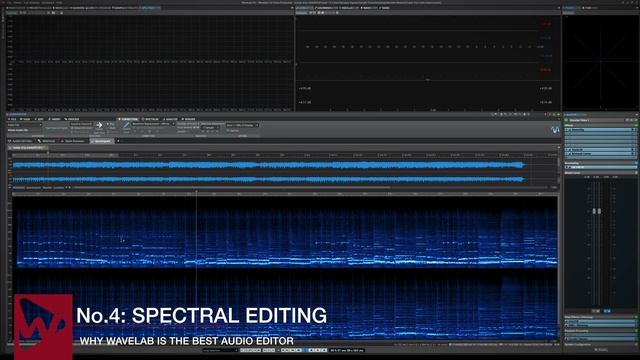This screenshot has height=360, width=640.
Task: Open the rightmost ribbon dropdown
Action: pos(242,125)
